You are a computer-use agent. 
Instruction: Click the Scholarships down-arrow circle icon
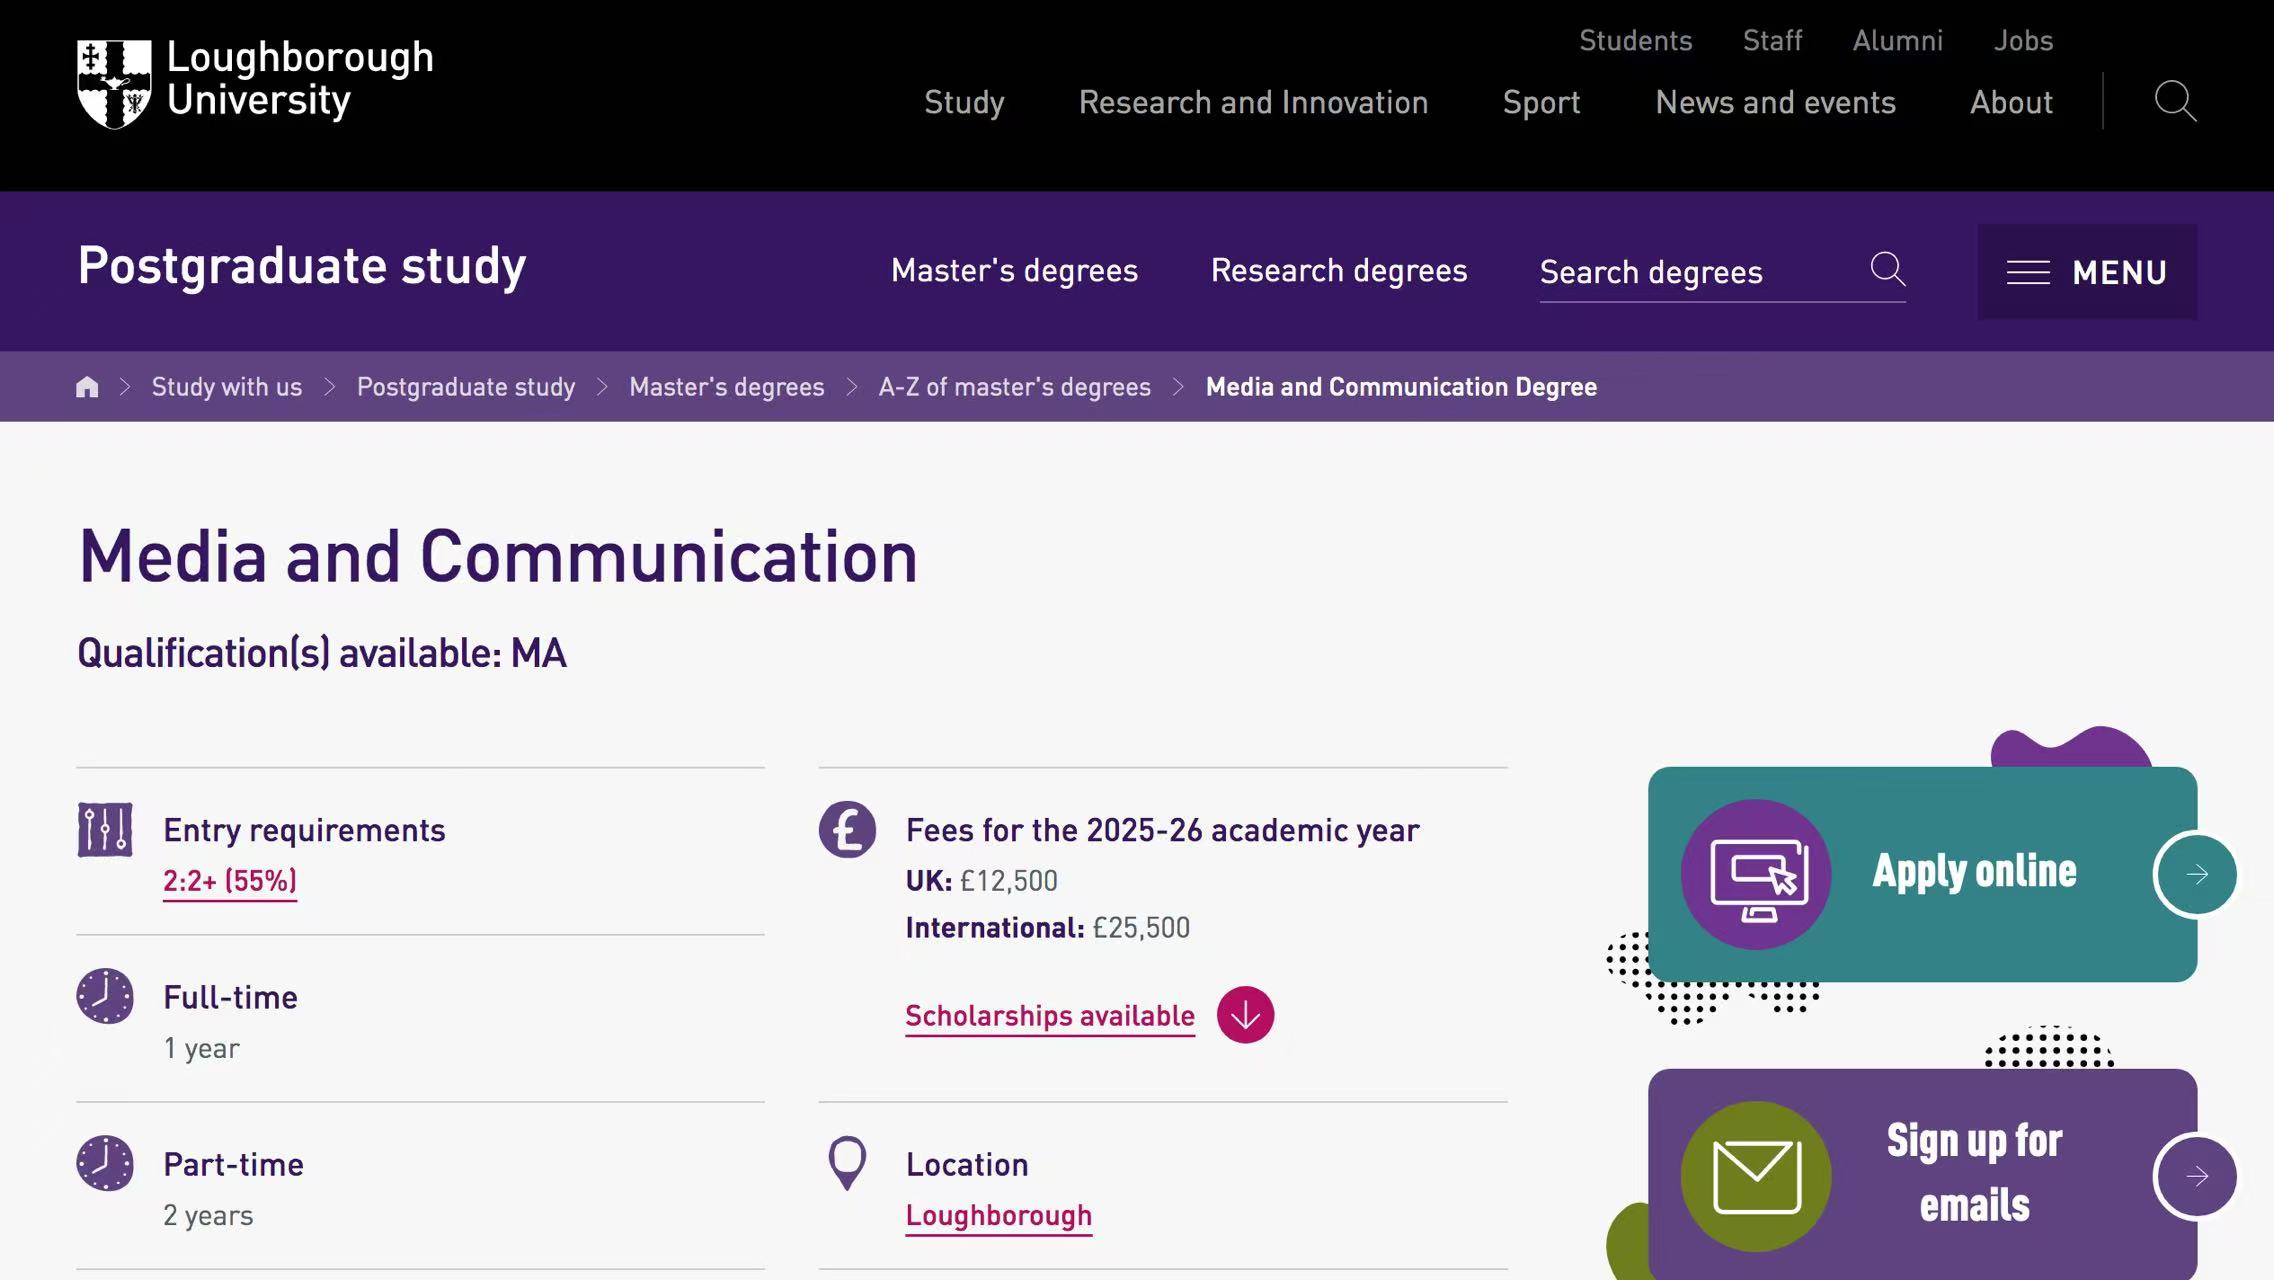[x=1245, y=1015]
